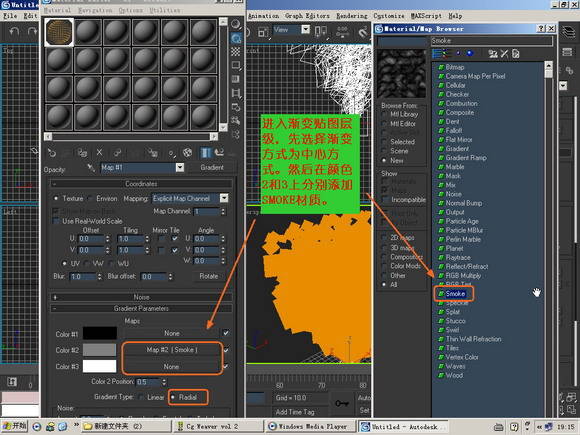Toggle Color #1 map enable checkbox
The height and width of the screenshot is (435, 580).
click(226, 333)
